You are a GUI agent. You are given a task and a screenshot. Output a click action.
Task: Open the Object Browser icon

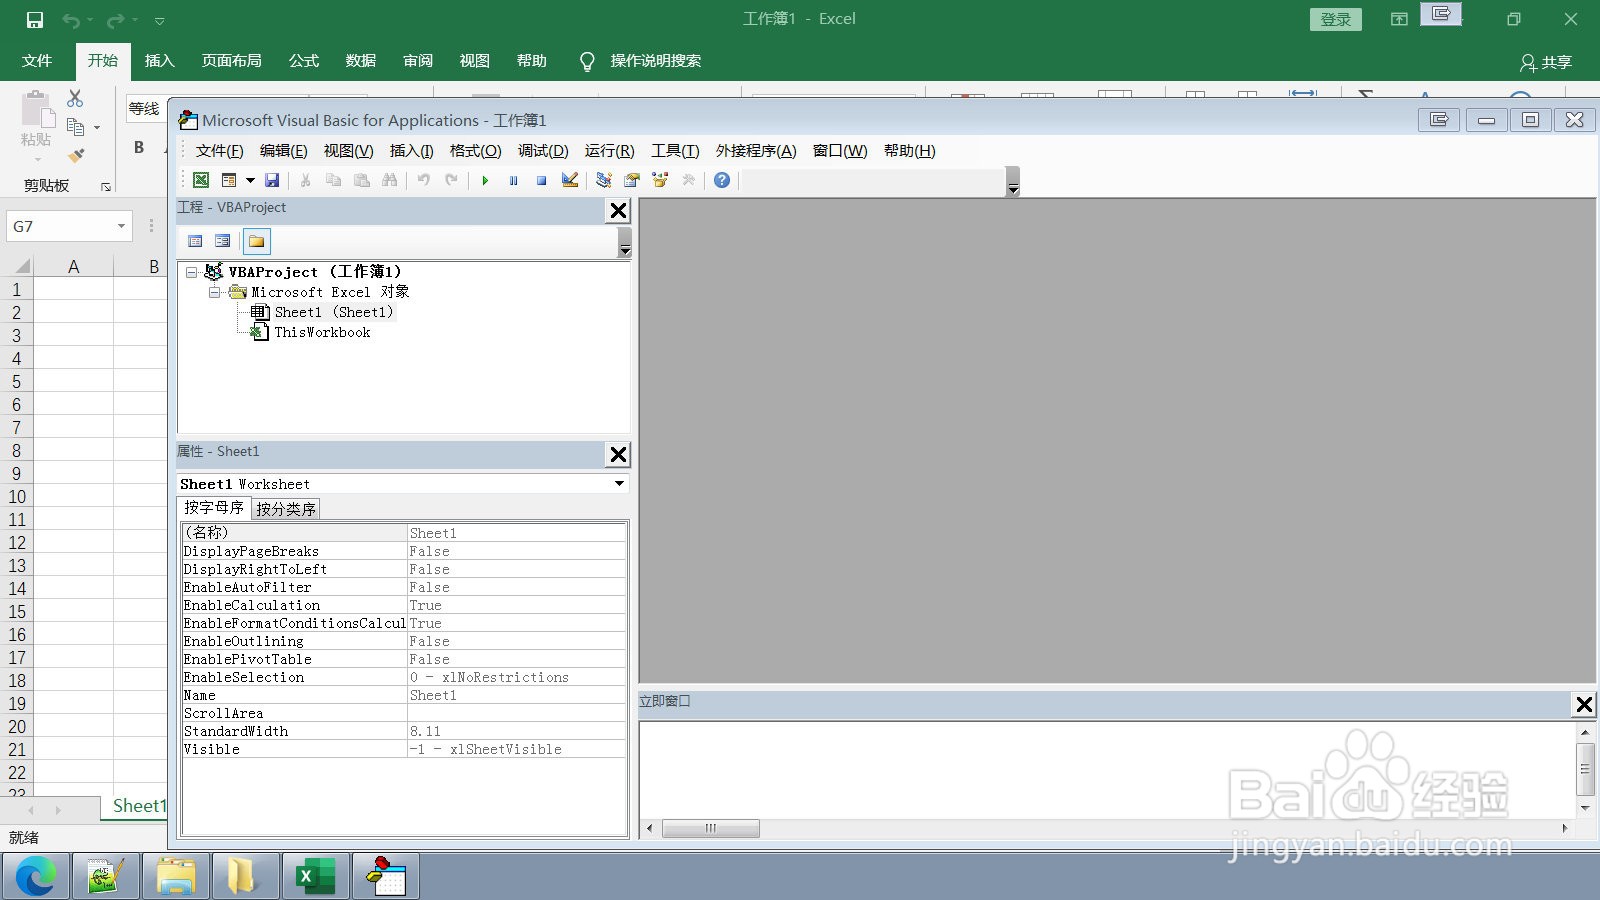click(660, 180)
